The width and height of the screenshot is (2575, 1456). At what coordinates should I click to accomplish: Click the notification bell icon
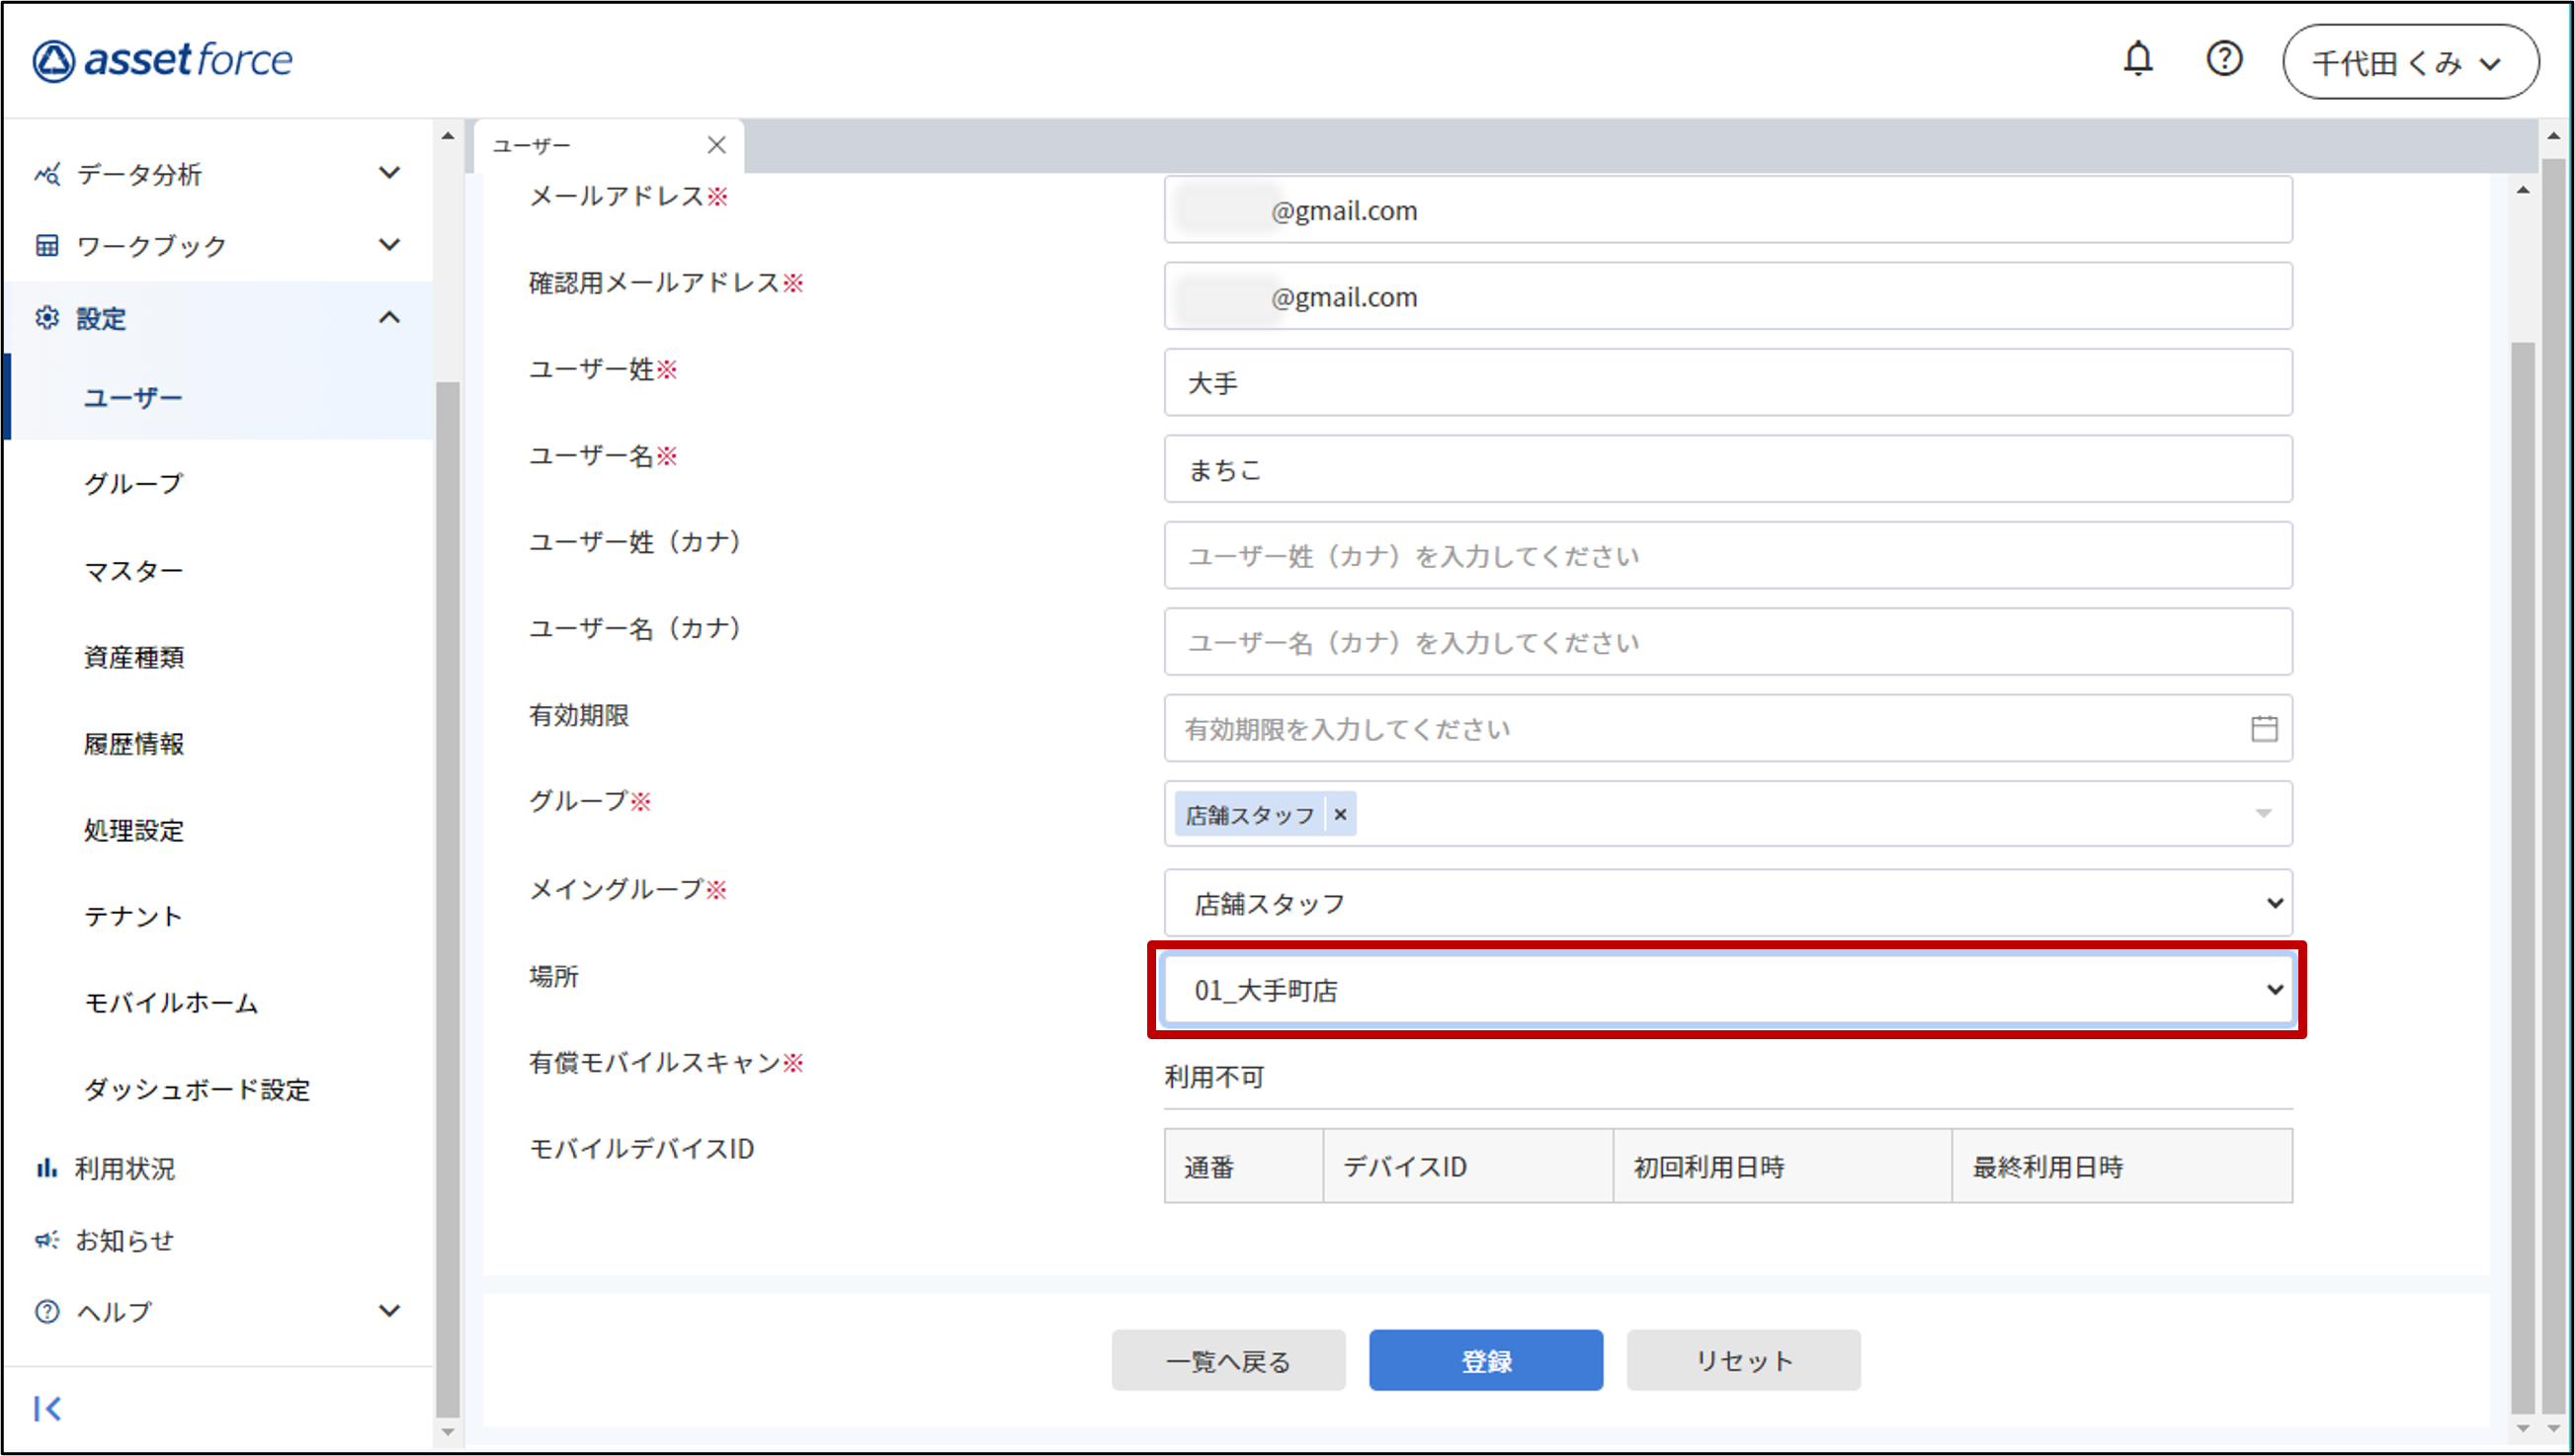coord(2137,59)
